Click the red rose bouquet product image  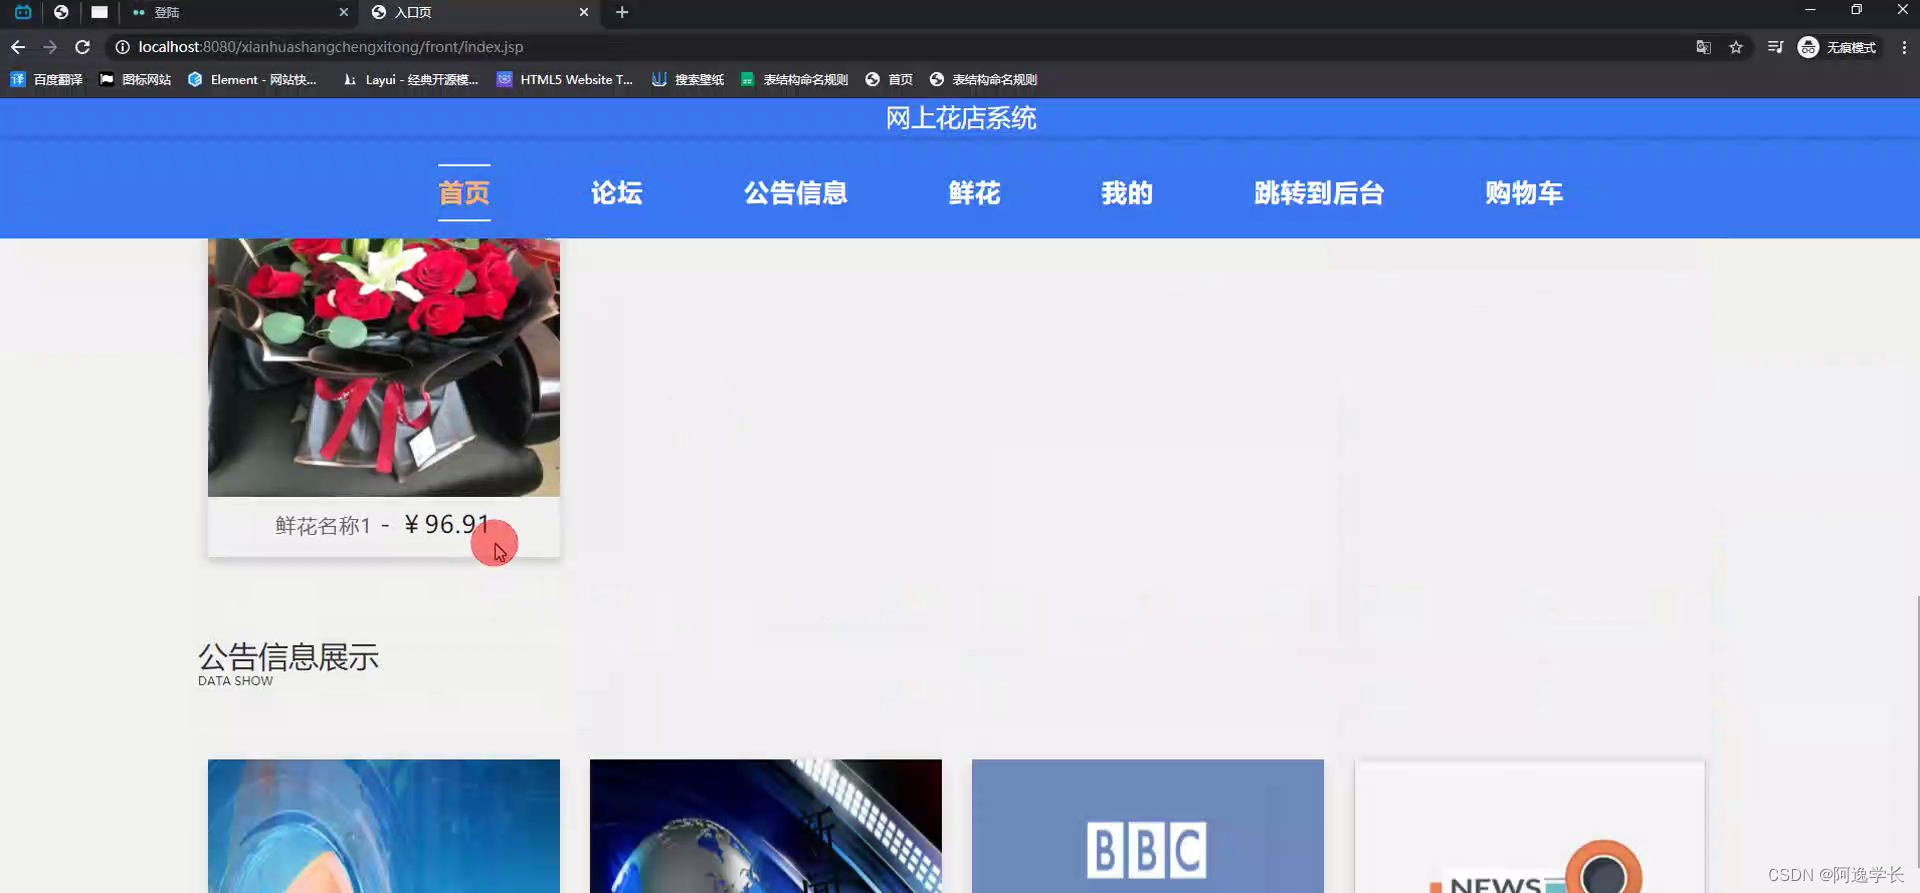click(384, 367)
